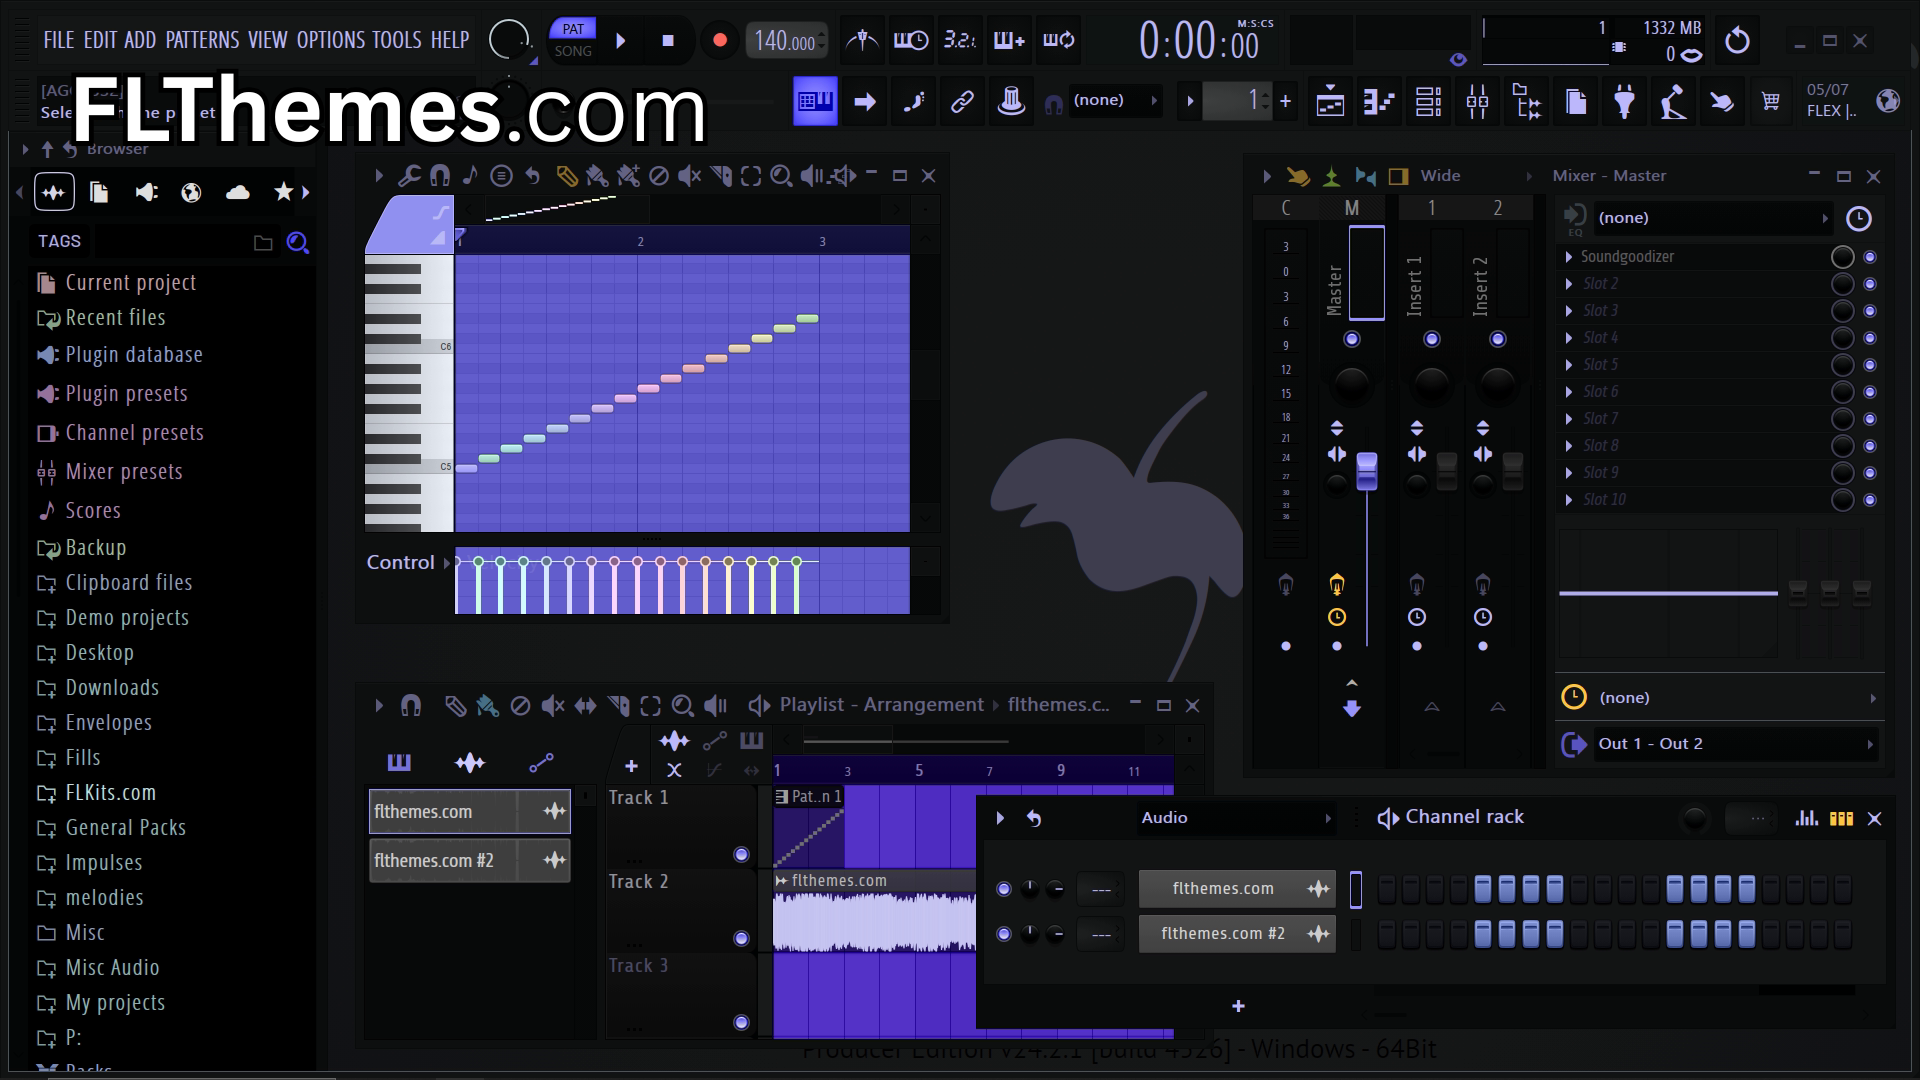Select the piano roll magnet snap icon

(439, 176)
